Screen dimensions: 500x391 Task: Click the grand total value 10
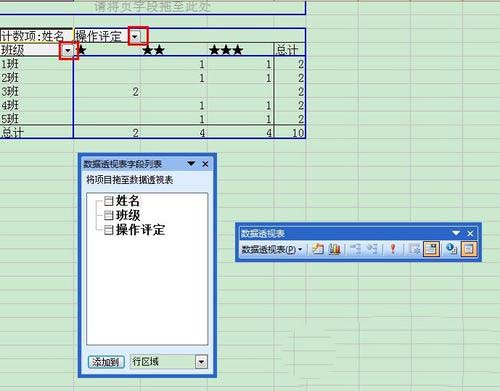298,133
